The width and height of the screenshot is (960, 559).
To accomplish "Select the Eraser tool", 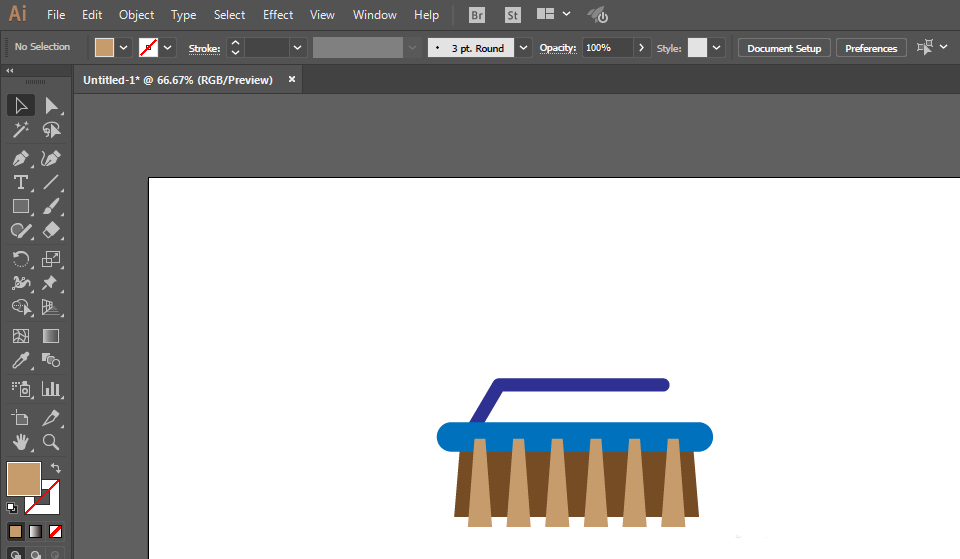I will pyautogui.click(x=51, y=230).
